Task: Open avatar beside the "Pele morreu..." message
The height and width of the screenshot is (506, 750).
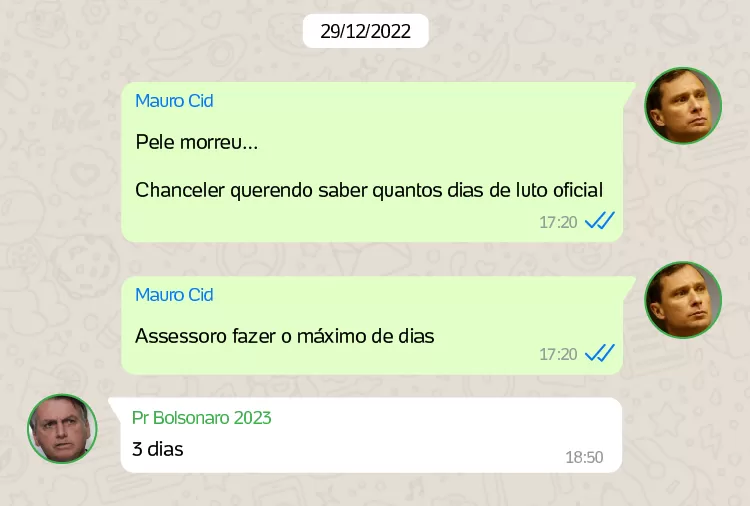Action: [683, 105]
